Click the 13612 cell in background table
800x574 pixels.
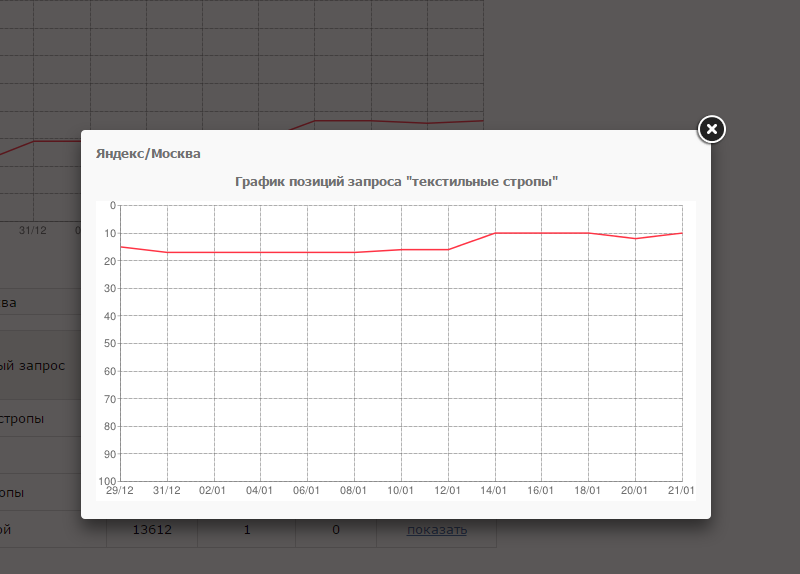[152, 529]
